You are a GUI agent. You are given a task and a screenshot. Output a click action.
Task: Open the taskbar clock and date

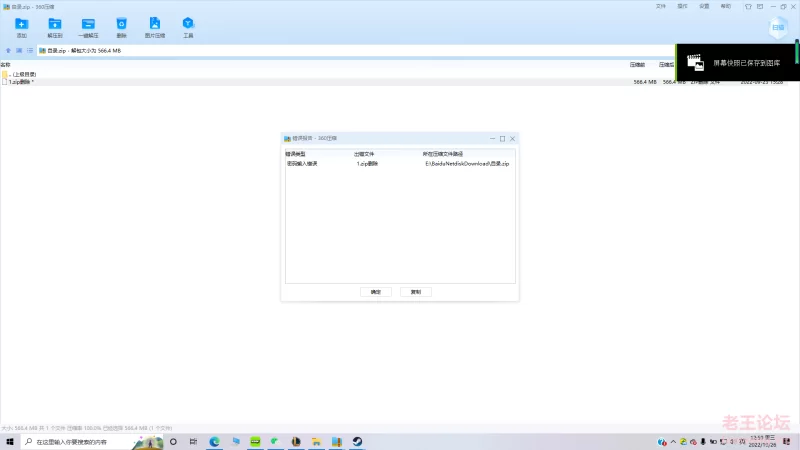tap(762, 441)
